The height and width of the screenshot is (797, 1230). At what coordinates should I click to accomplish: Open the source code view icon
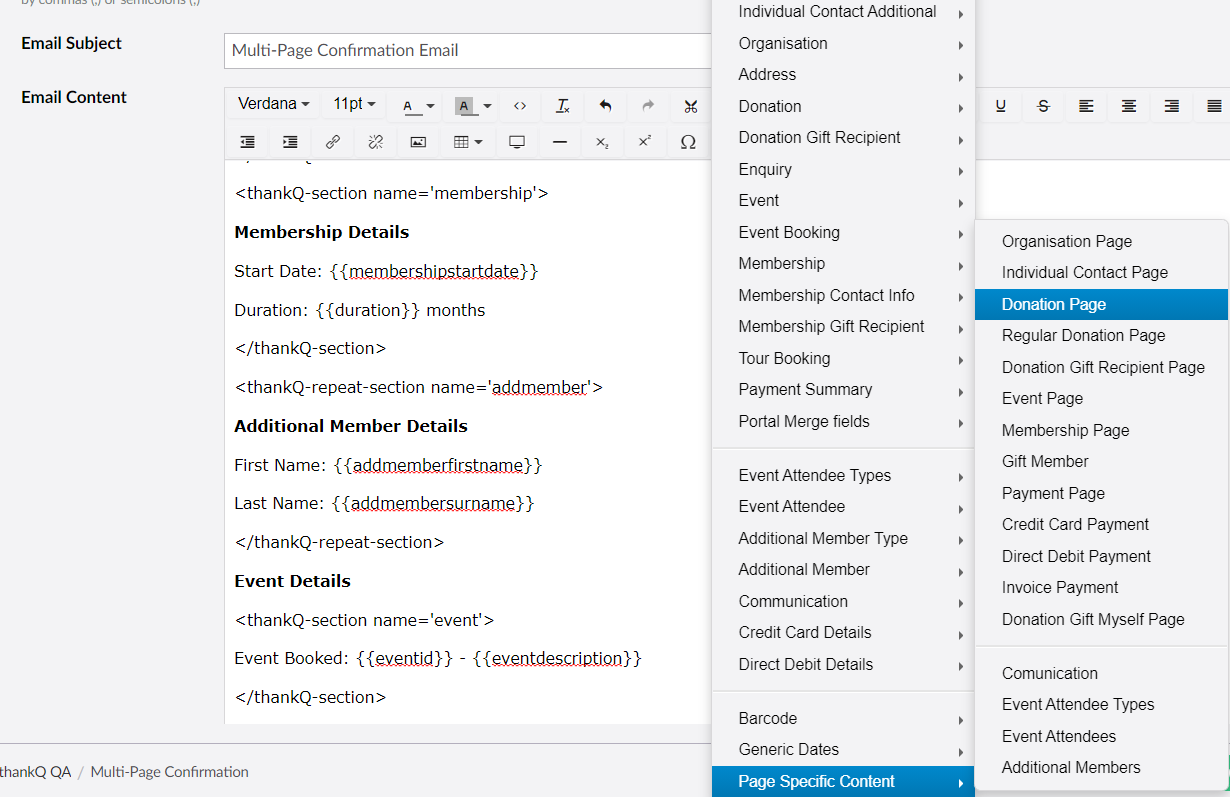(x=520, y=105)
